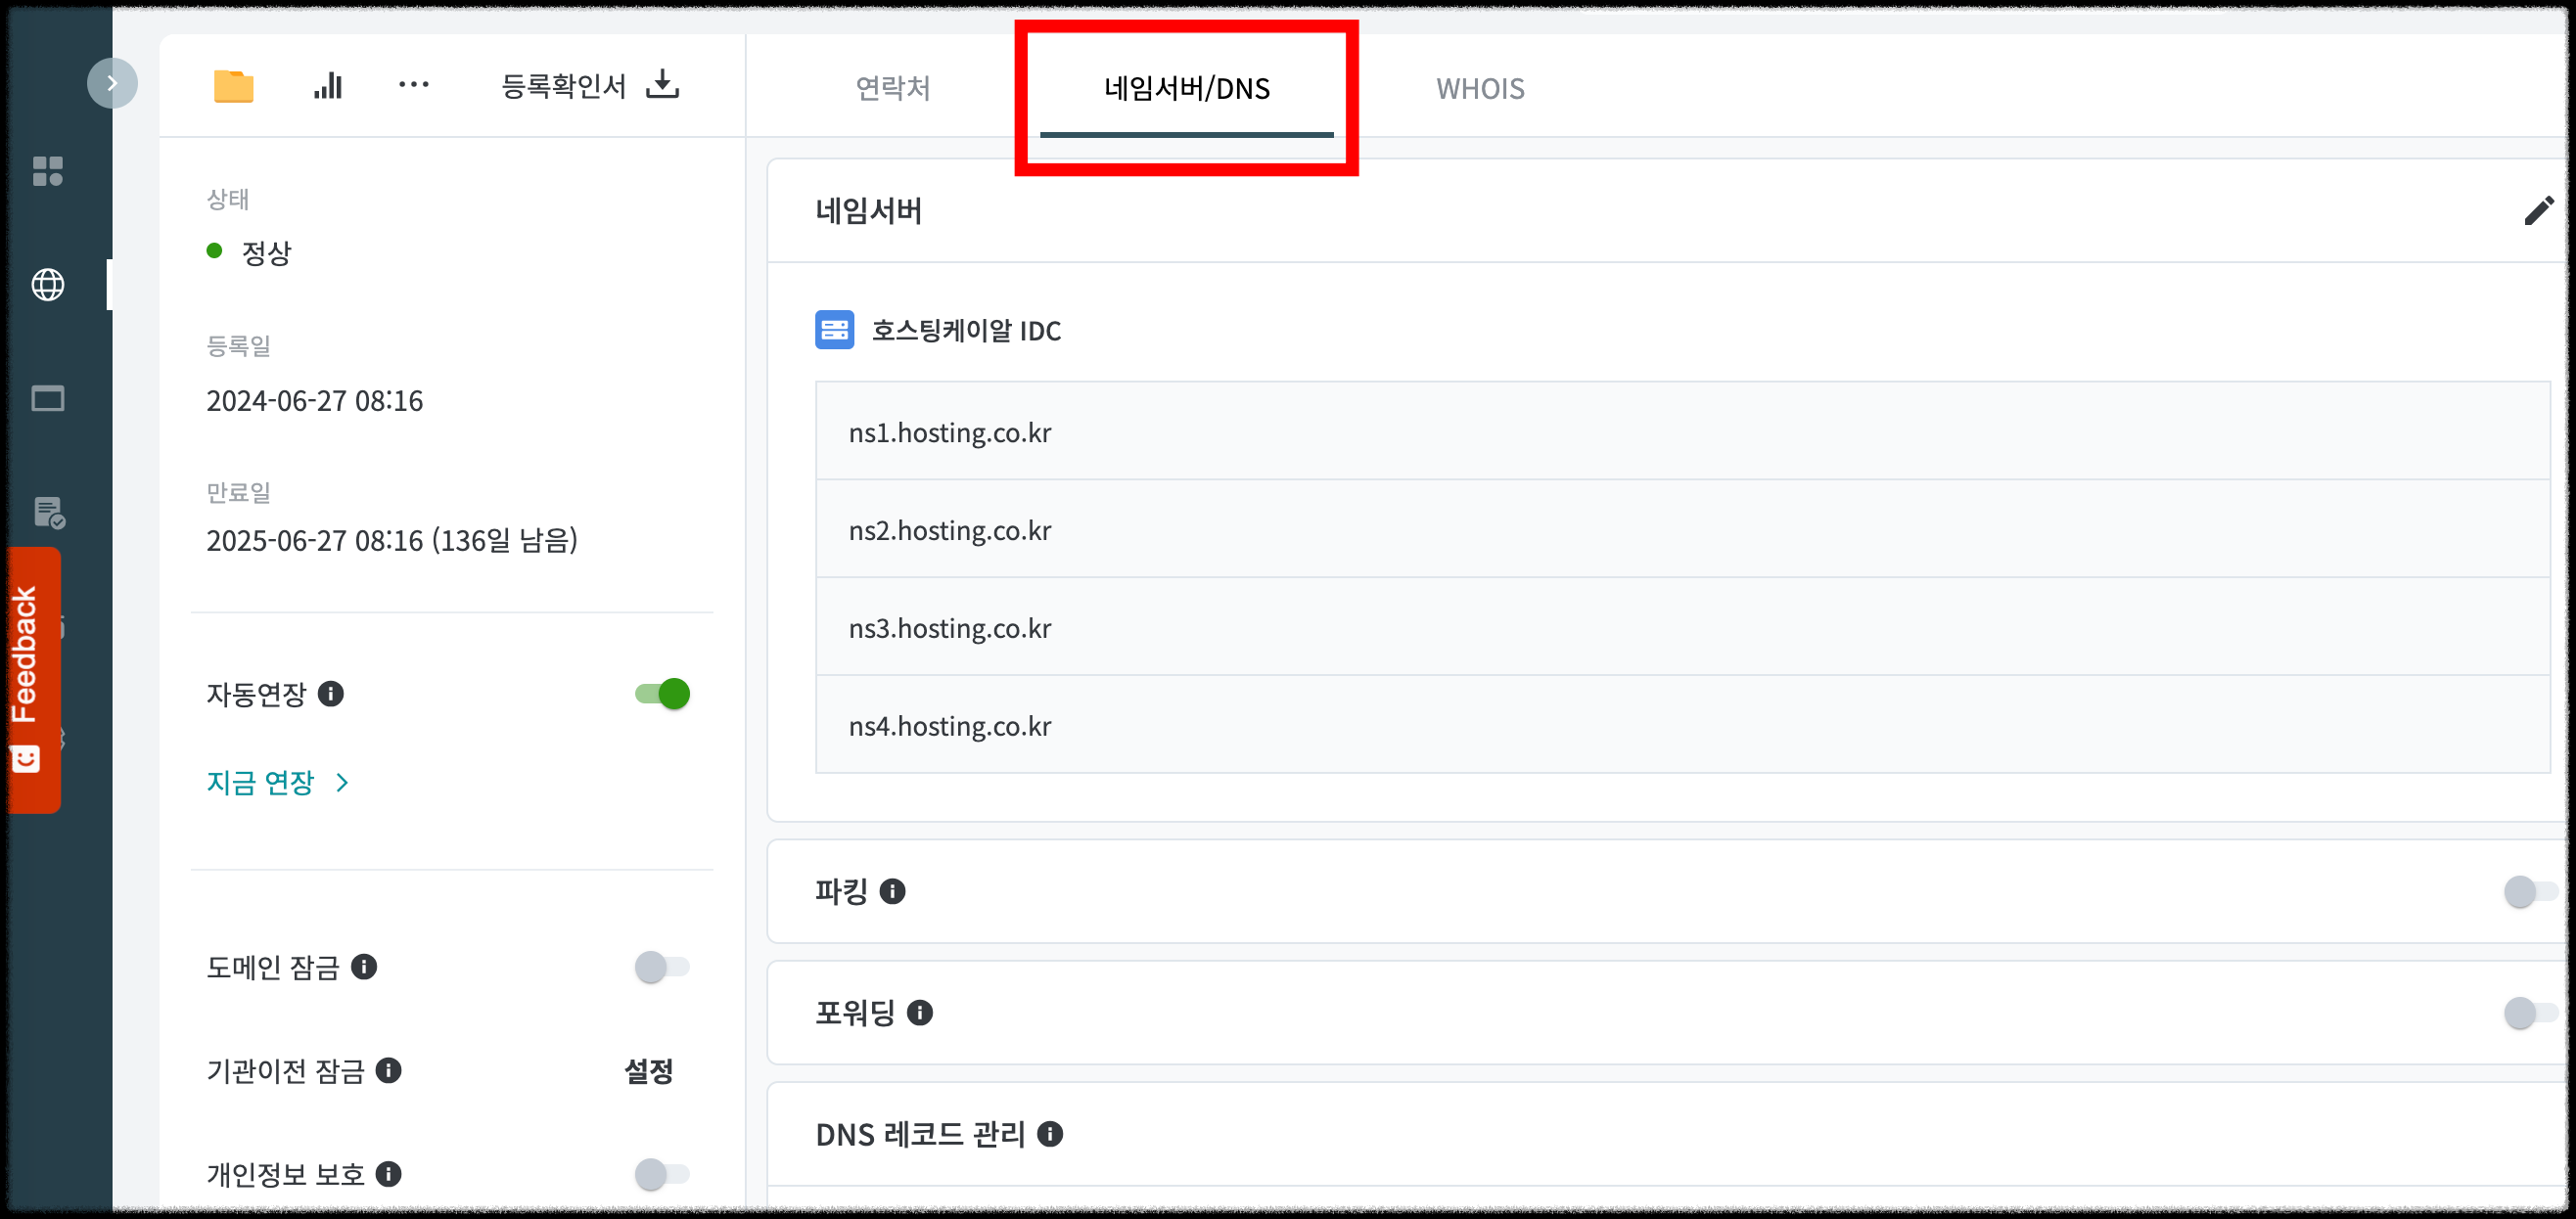Switch to the 연락처 tab
This screenshot has width=2576, height=1219.
tap(892, 88)
